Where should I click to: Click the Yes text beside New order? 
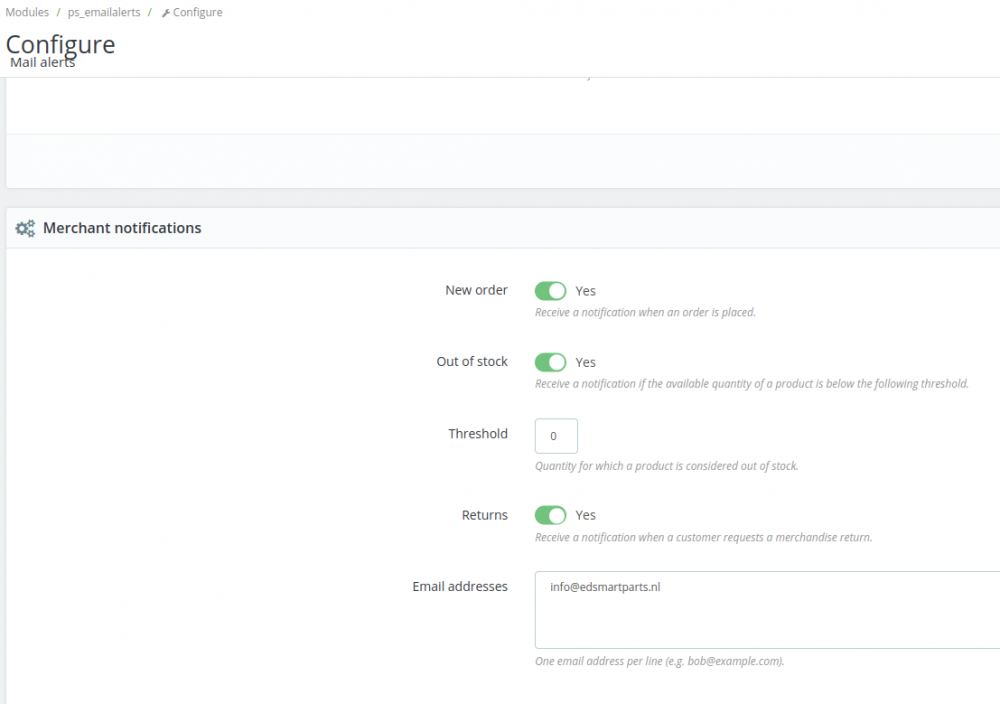coord(586,291)
